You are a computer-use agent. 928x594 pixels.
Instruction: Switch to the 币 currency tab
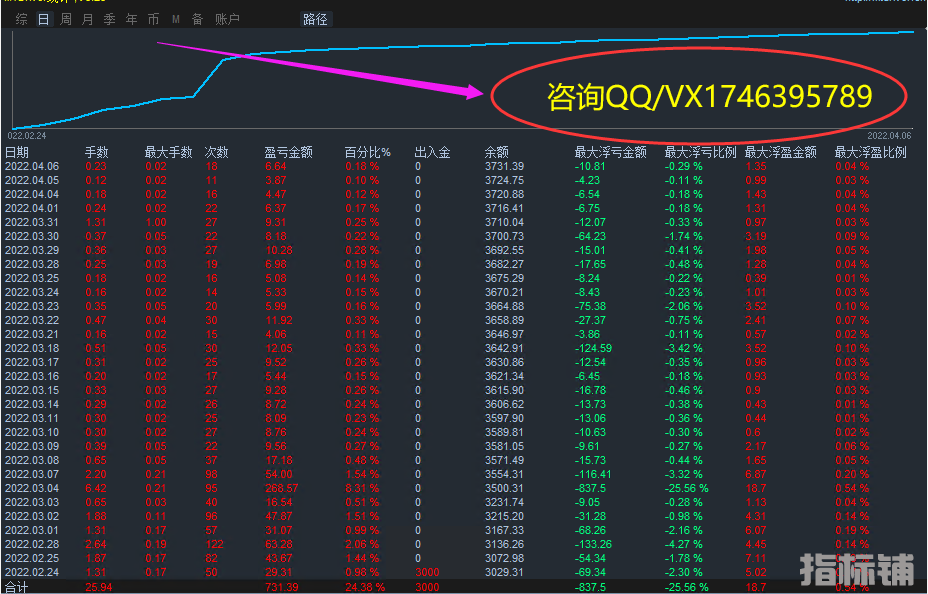click(153, 19)
